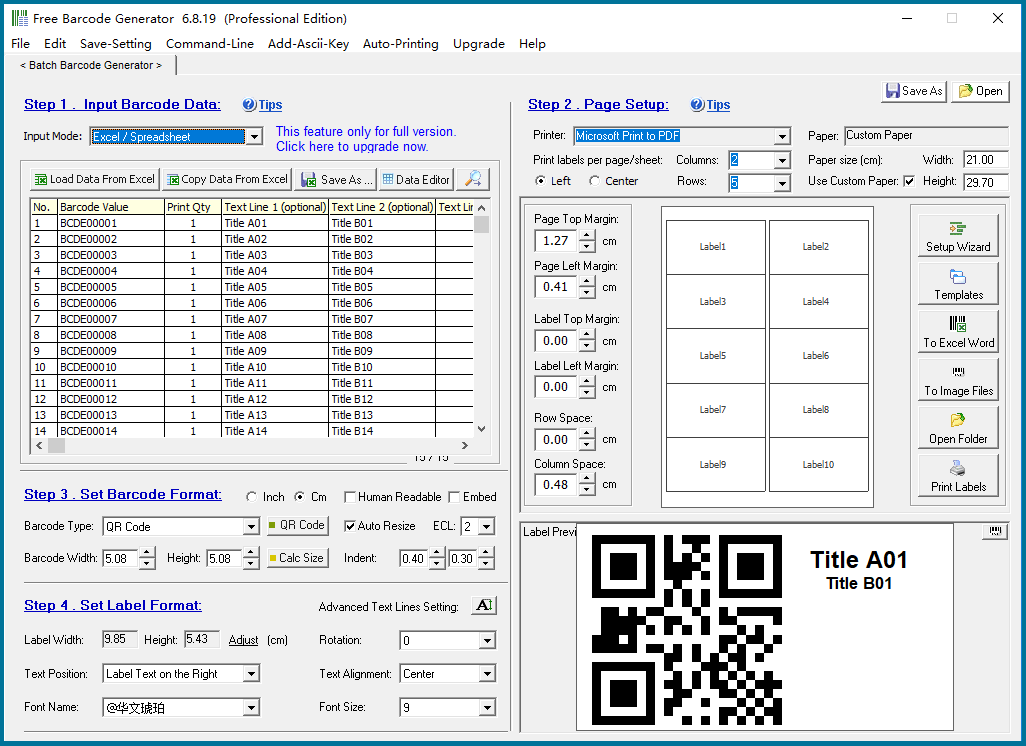Click the paper Width input field
This screenshot has width=1026, height=746.
click(985, 160)
